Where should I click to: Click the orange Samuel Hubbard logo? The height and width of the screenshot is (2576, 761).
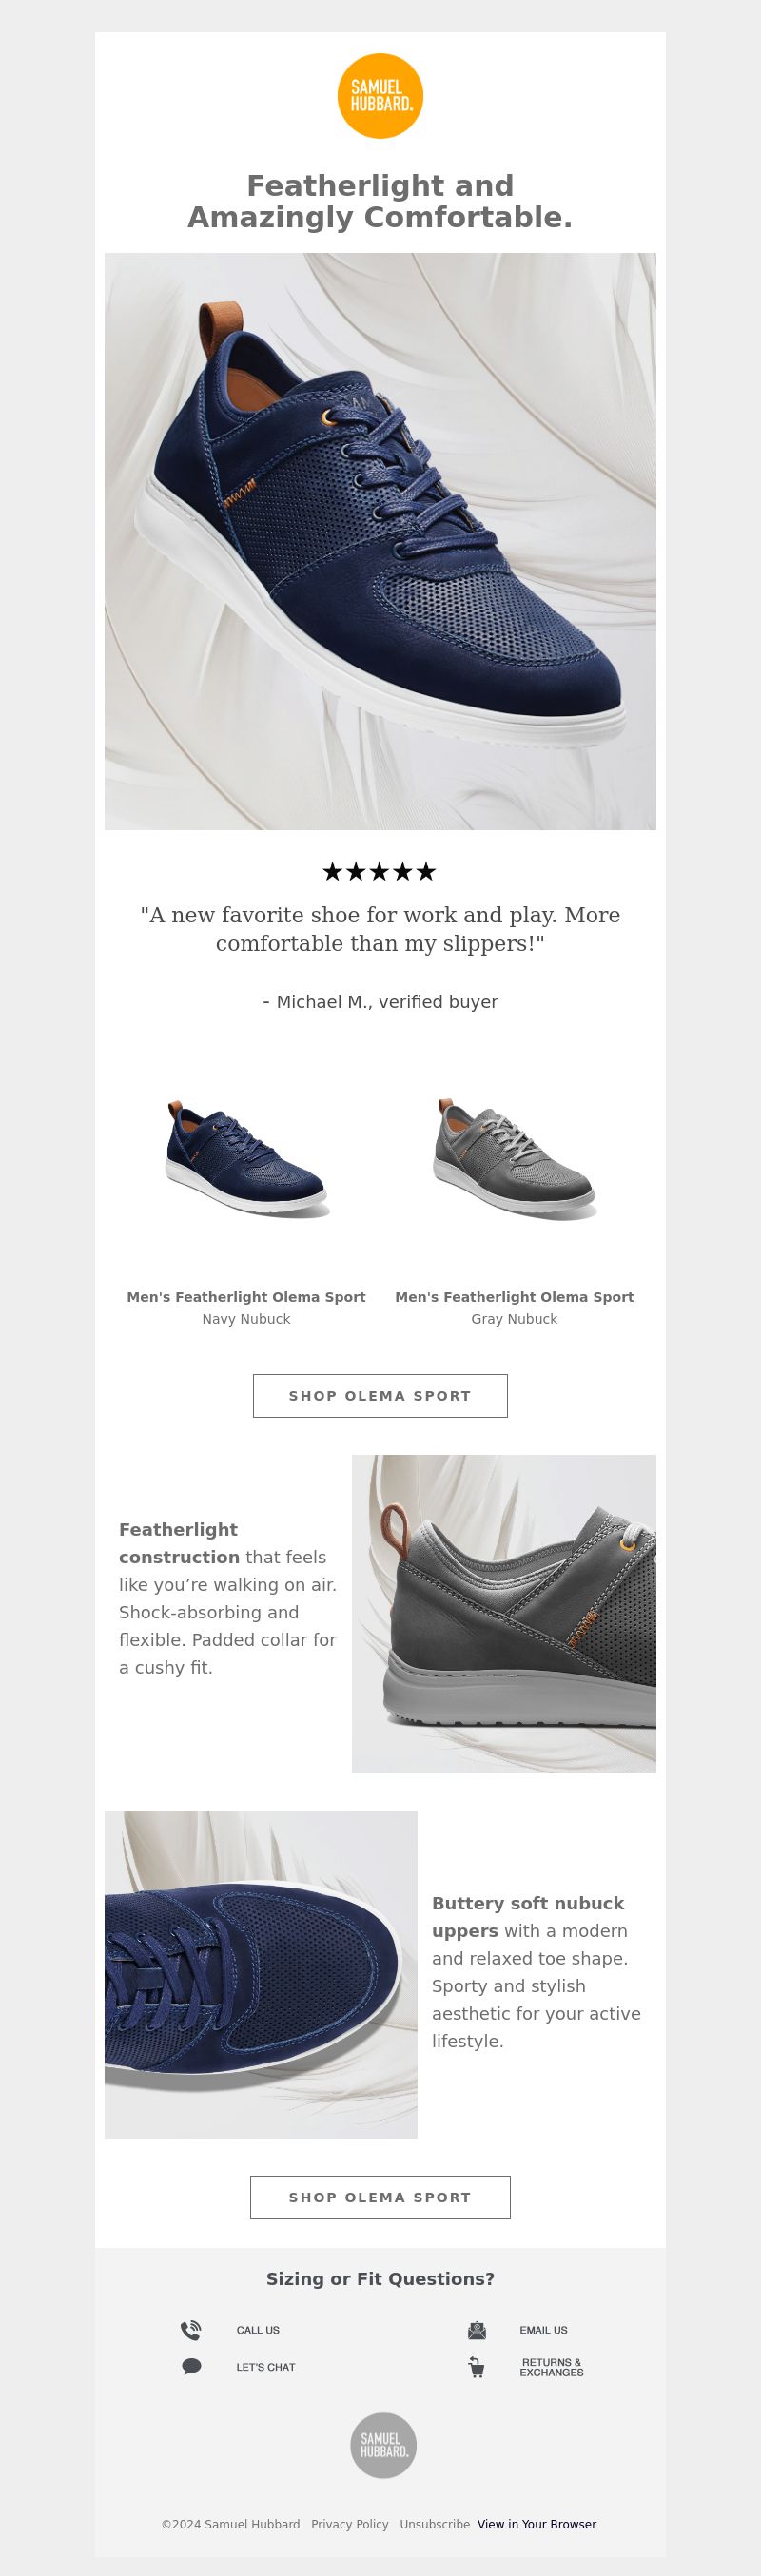pos(380,96)
